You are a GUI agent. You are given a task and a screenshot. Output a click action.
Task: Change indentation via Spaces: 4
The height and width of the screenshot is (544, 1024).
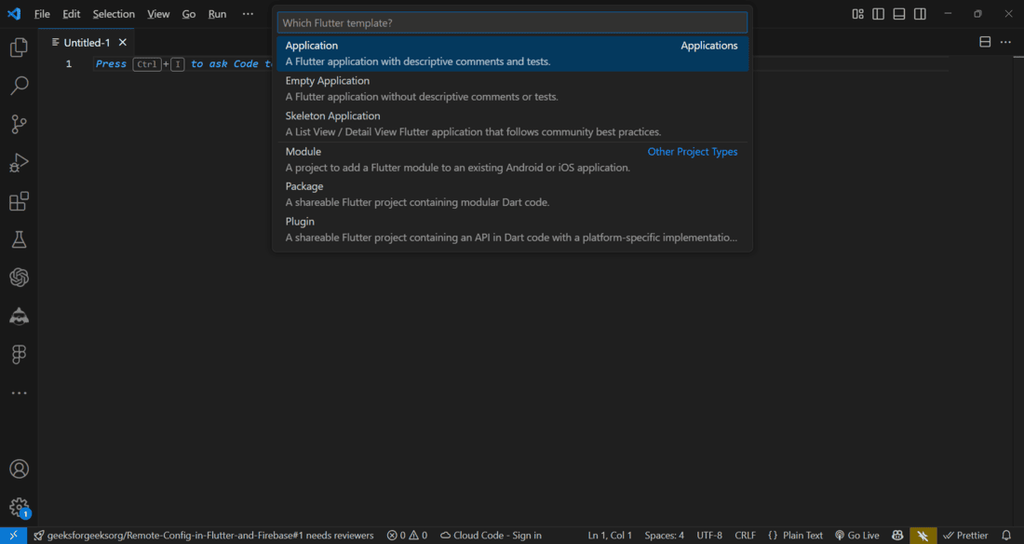click(x=664, y=536)
